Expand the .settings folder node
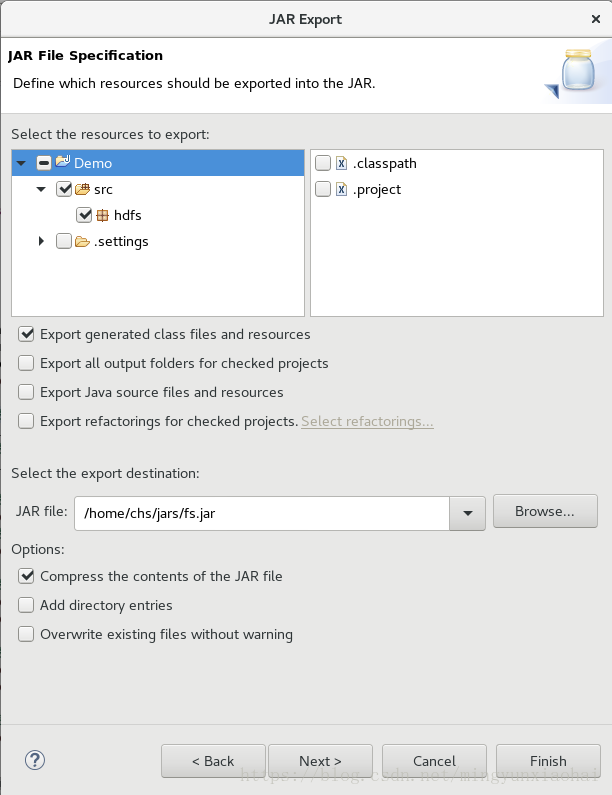This screenshot has height=795, width=612. 41,241
